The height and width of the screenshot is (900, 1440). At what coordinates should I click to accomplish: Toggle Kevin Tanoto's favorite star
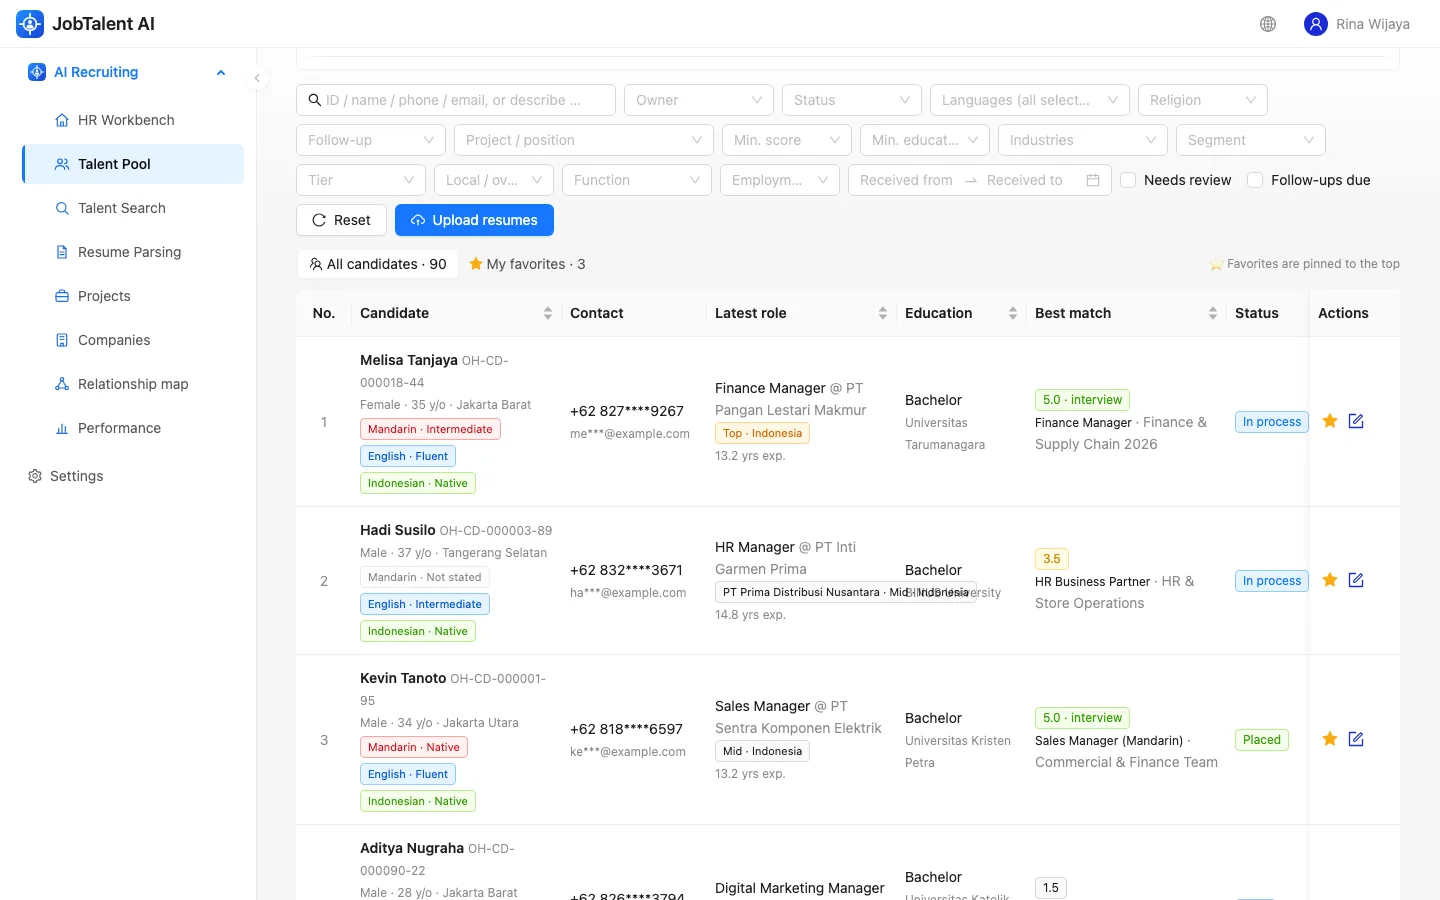(x=1330, y=739)
